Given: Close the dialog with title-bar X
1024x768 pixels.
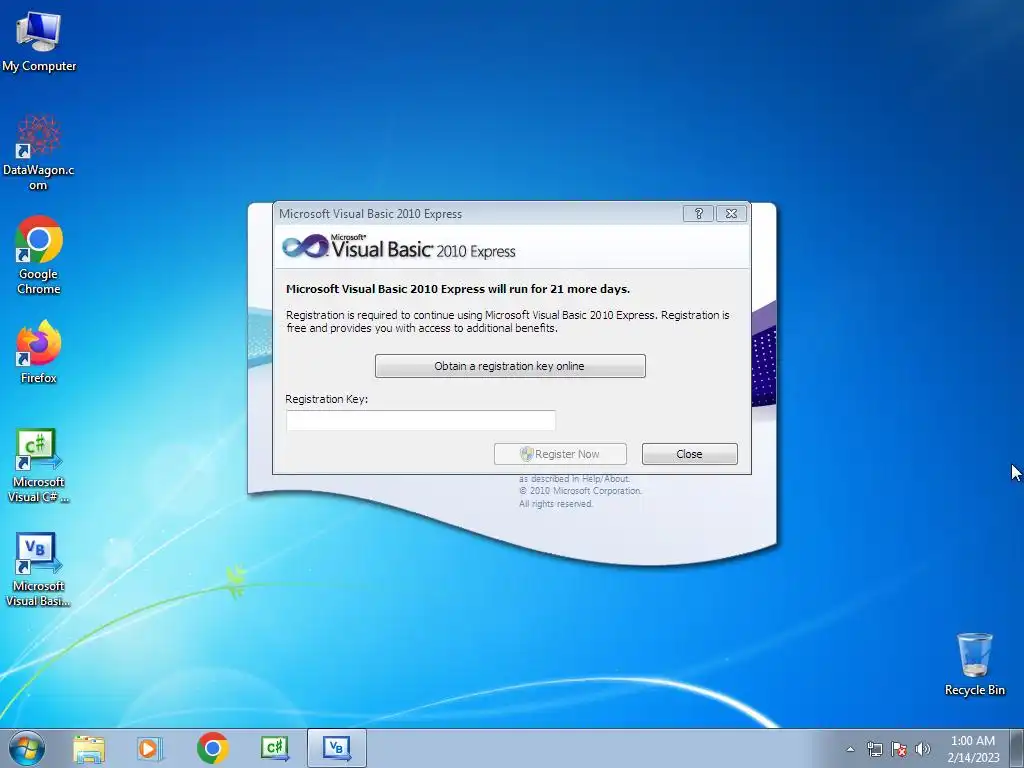Looking at the screenshot, I should pyautogui.click(x=731, y=214).
